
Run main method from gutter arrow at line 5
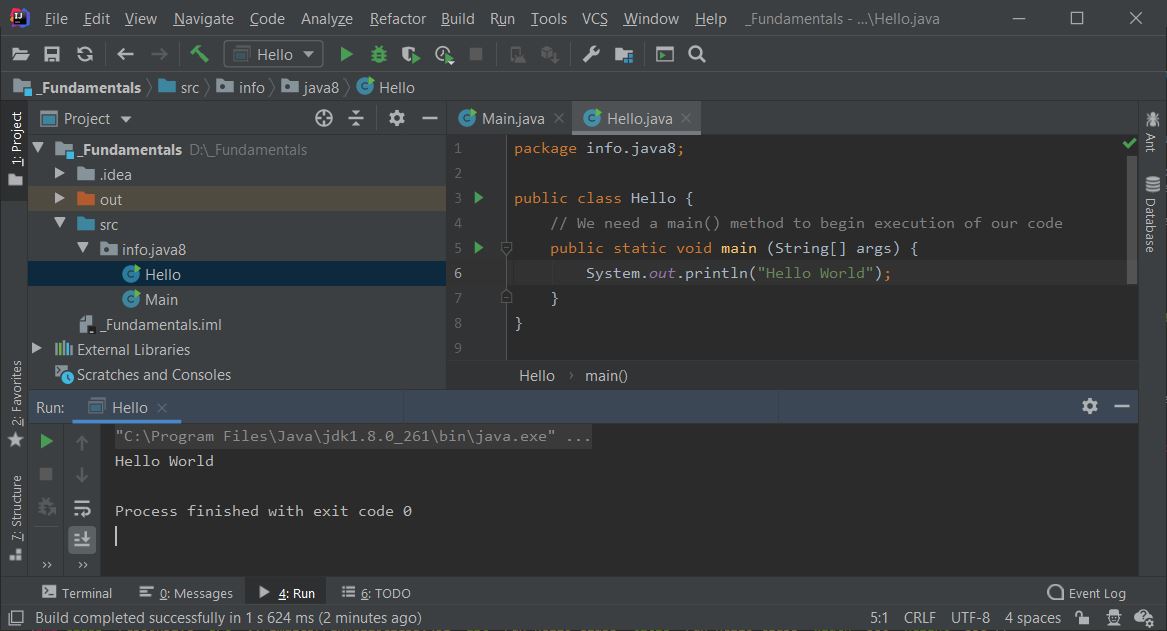(479, 248)
